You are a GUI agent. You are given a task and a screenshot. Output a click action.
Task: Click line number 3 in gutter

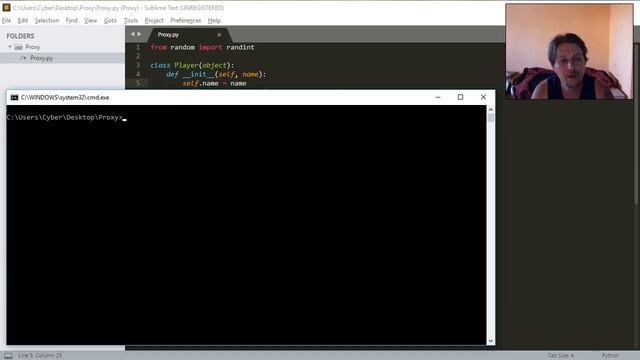tap(138, 65)
